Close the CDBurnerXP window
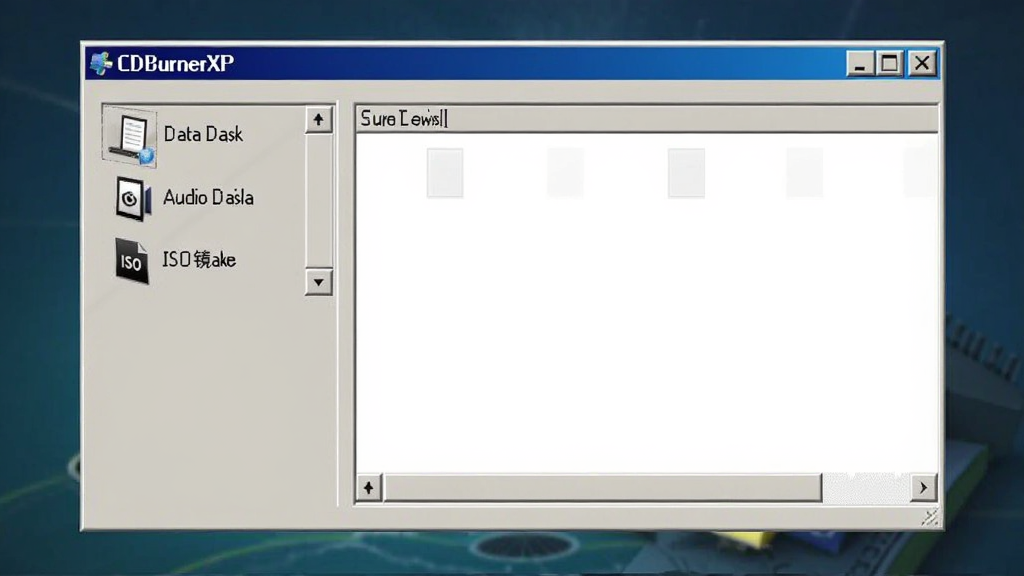The image size is (1024, 576). [x=922, y=63]
